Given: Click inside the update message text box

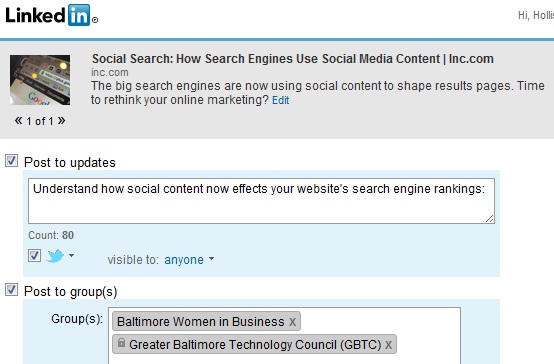Looking at the screenshot, I should [x=261, y=201].
